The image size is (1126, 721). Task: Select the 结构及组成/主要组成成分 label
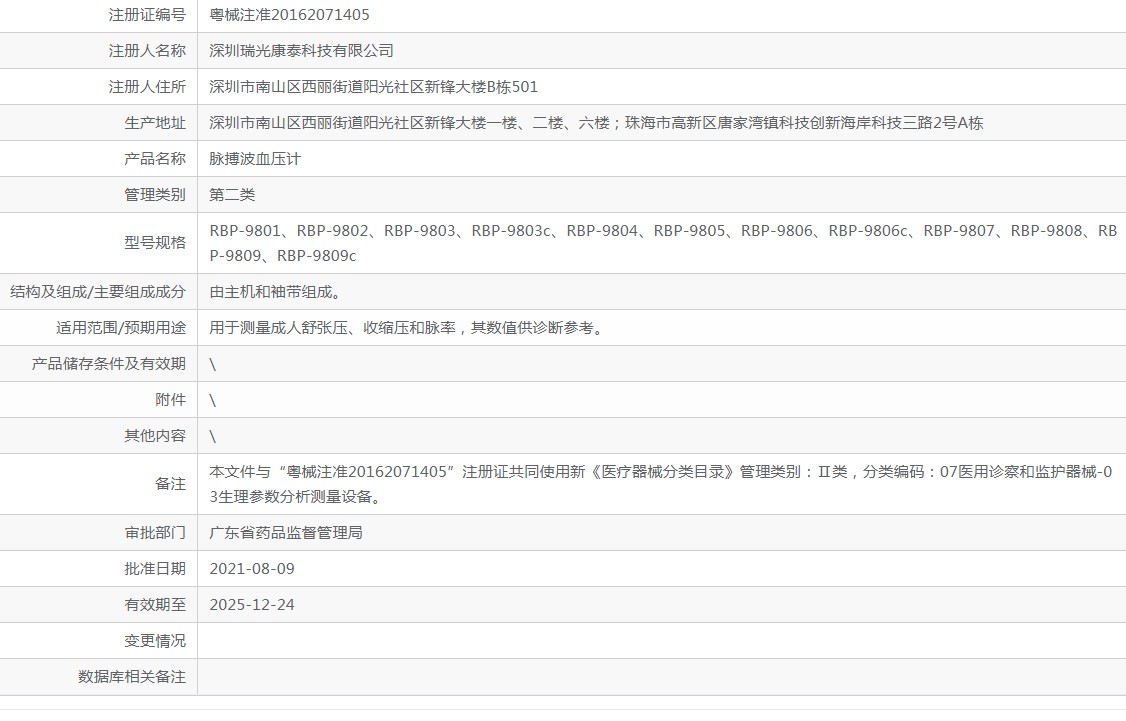[x=98, y=292]
